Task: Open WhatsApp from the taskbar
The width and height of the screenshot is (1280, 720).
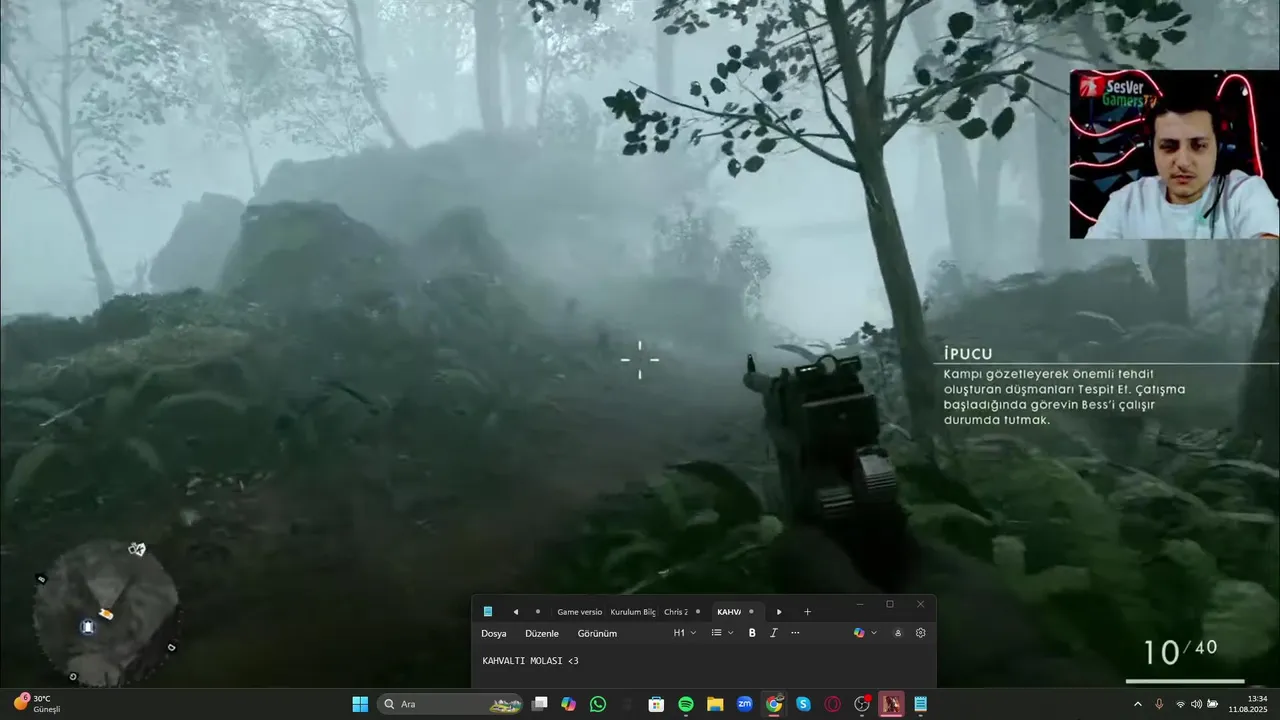Action: tap(598, 704)
